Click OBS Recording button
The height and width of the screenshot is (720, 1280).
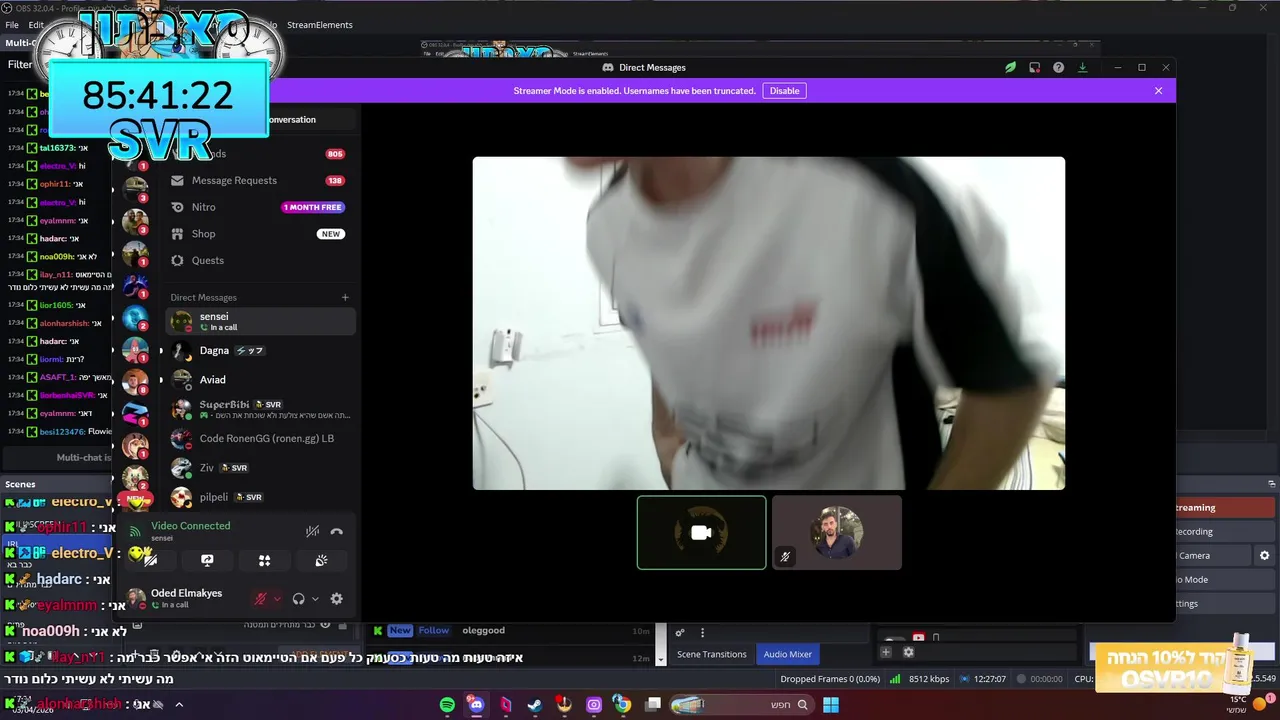pyautogui.click(x=1225, y=532)
